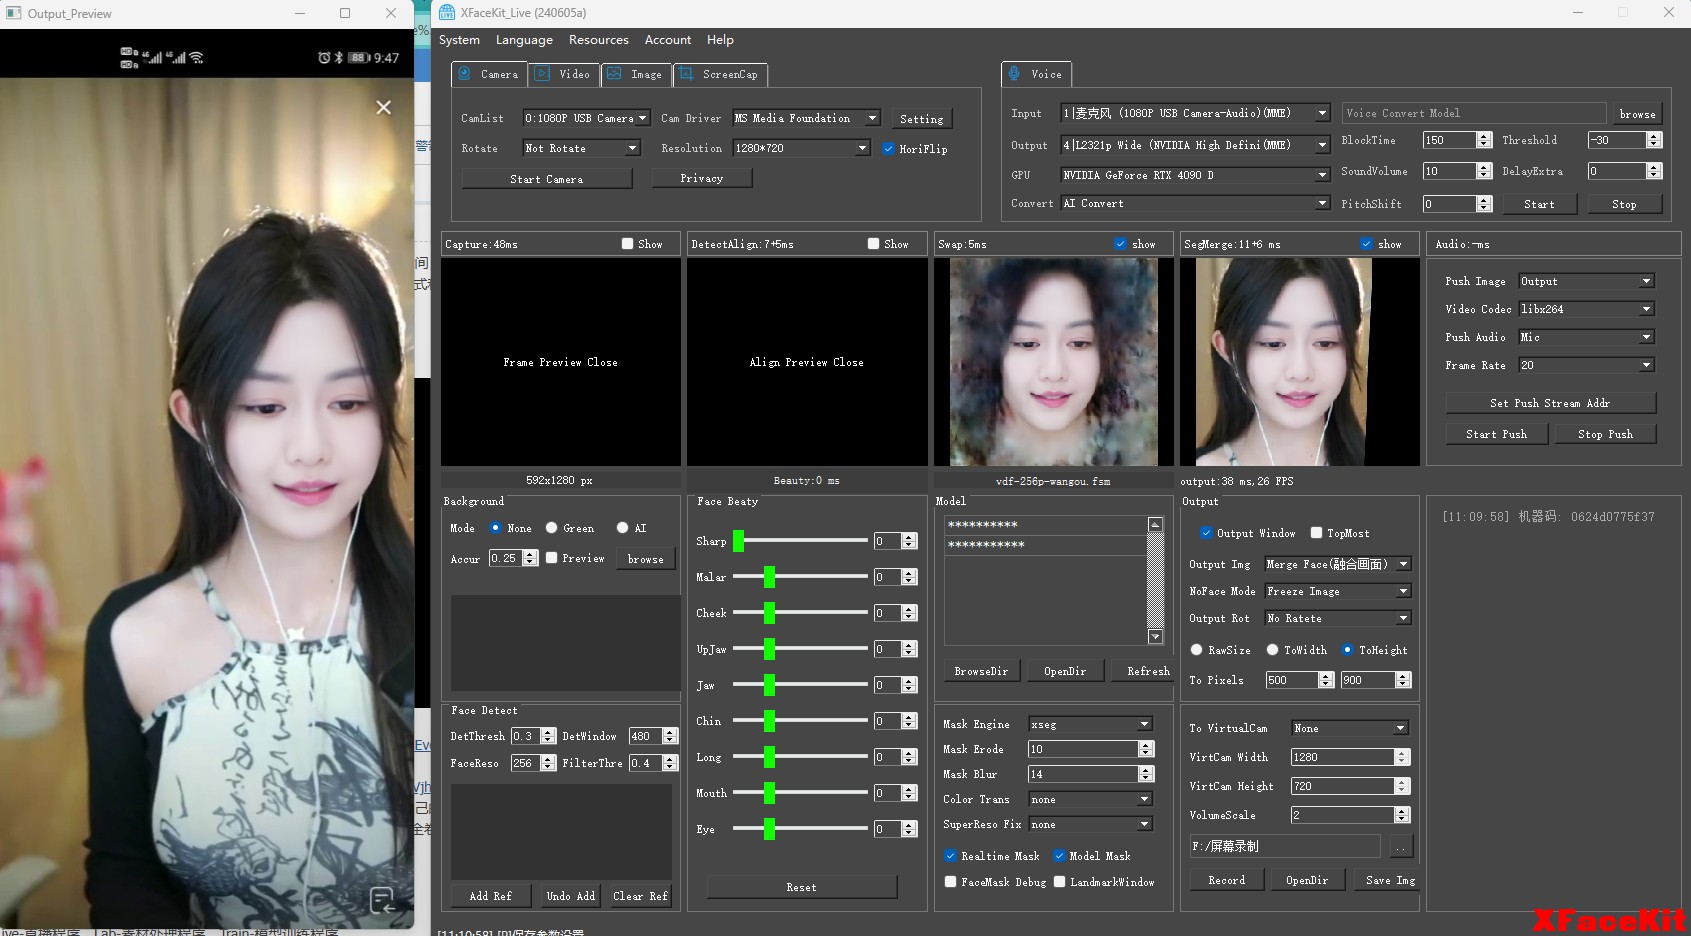Click the Sharp slider handle
Viewport: 1691px width, 936px height.
pyautogui.click(x=738, y=541)
